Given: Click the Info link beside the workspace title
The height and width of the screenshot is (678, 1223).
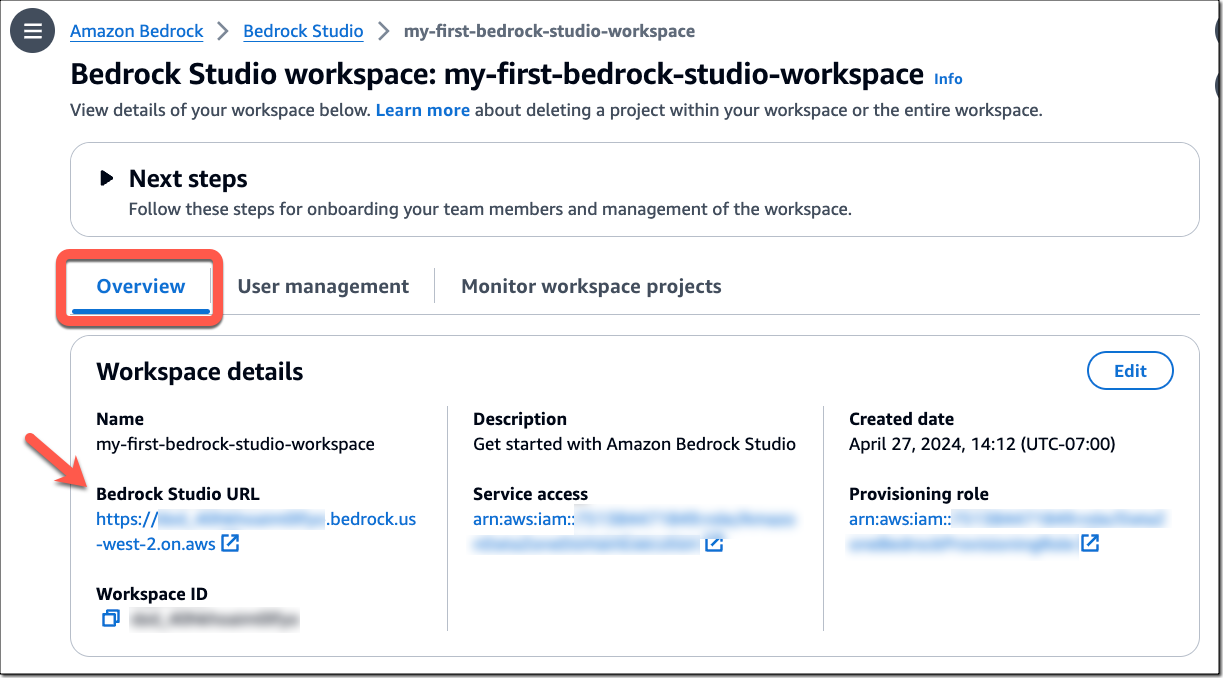Looking at the screenshot, I should click(x=947, y=78).
